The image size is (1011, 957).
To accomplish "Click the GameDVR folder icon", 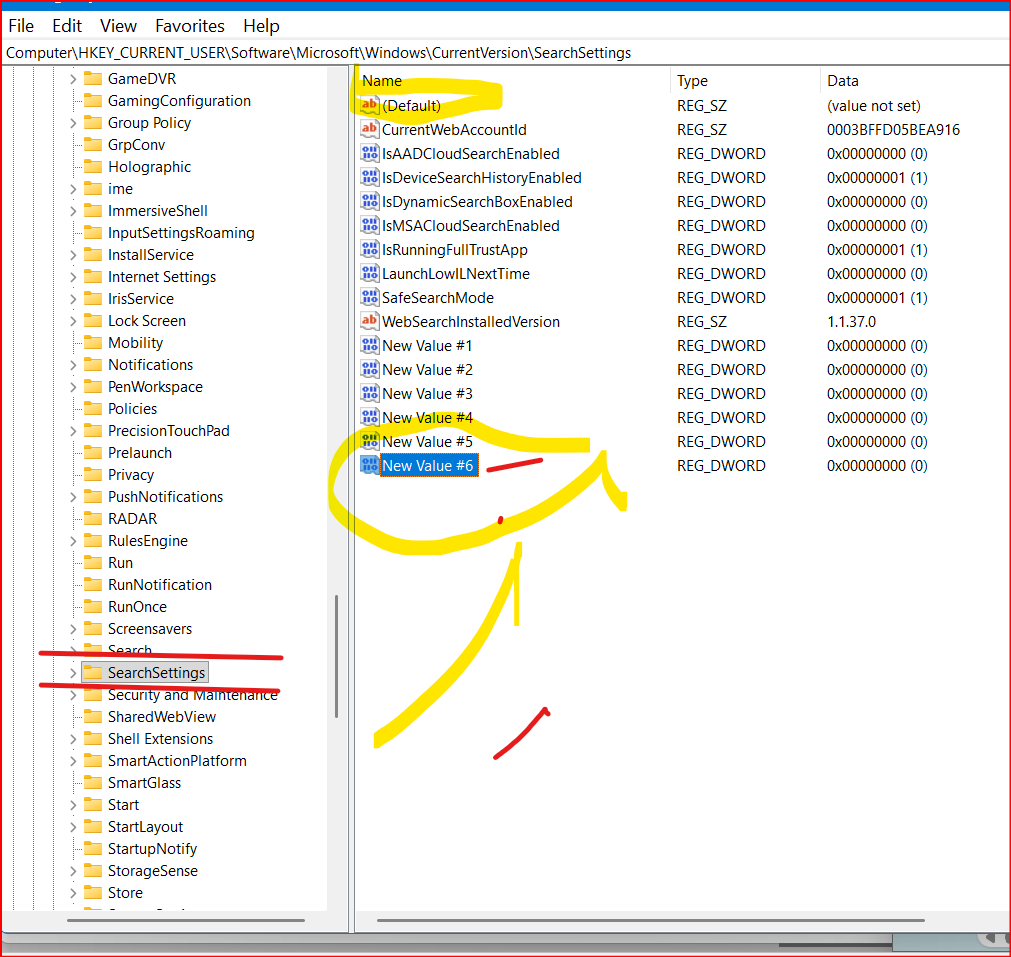I will coord(93,79).
